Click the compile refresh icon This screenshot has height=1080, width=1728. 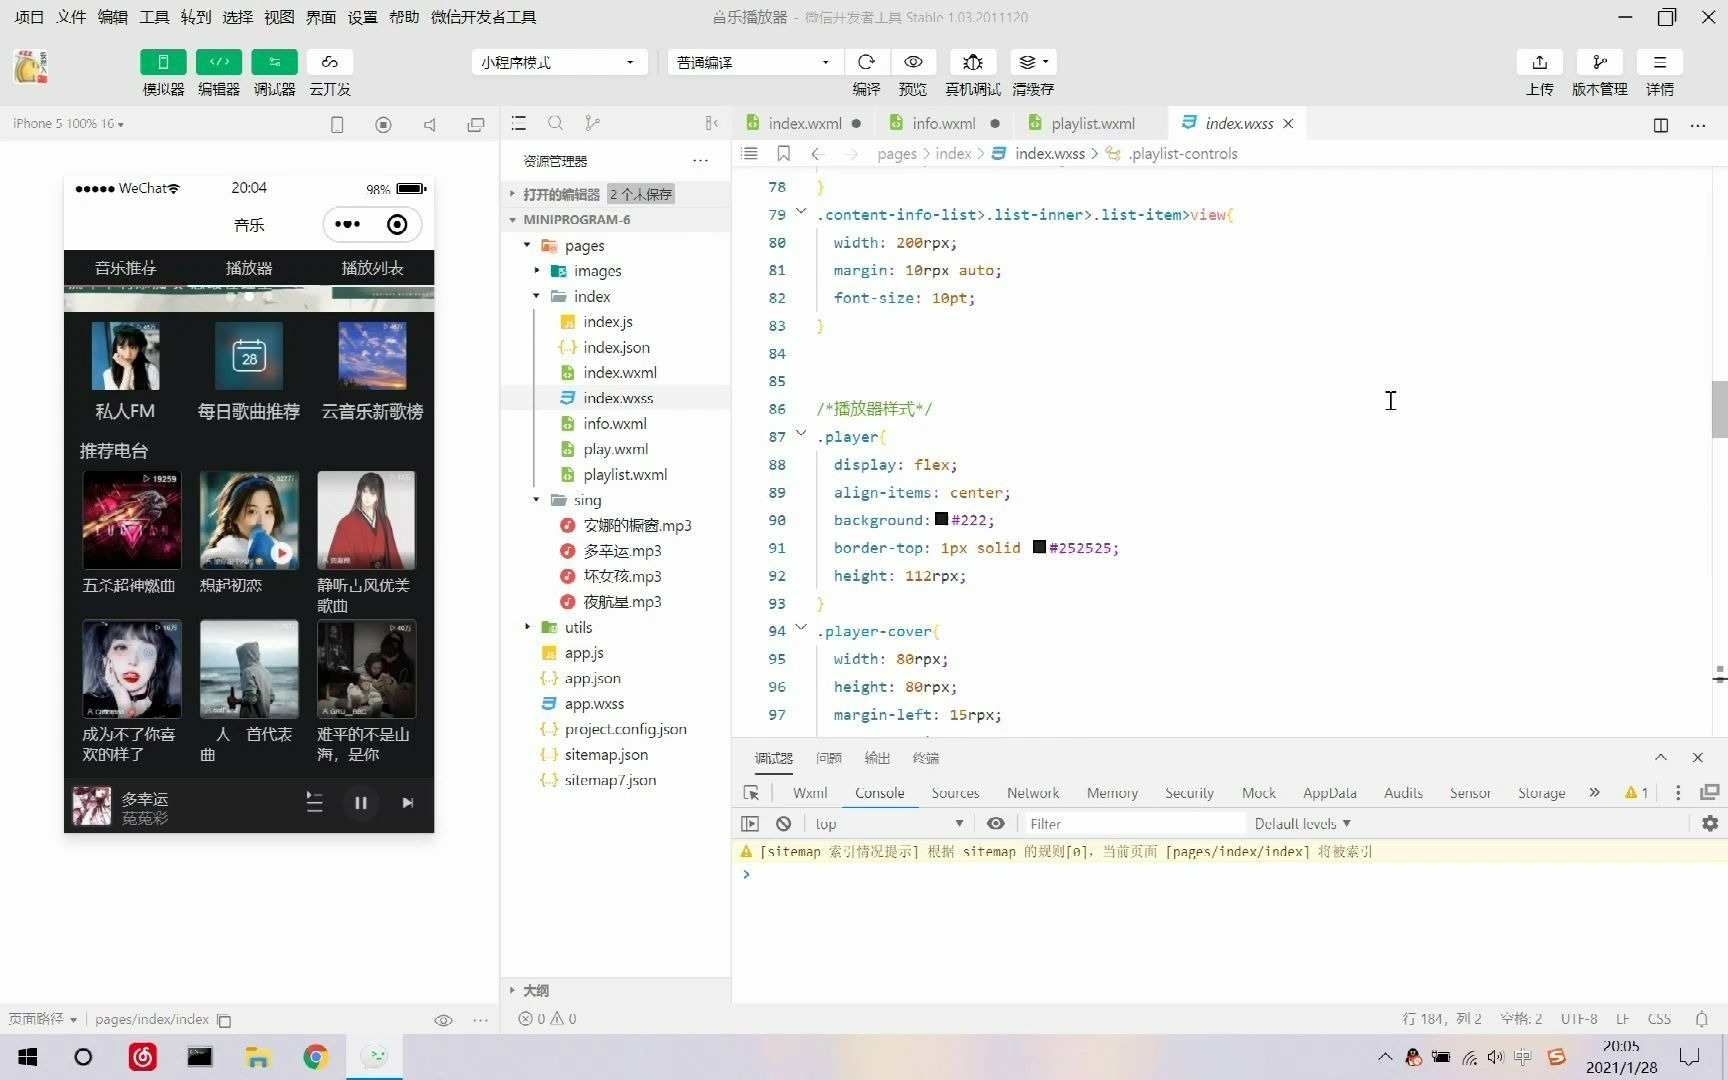[866, 62]
